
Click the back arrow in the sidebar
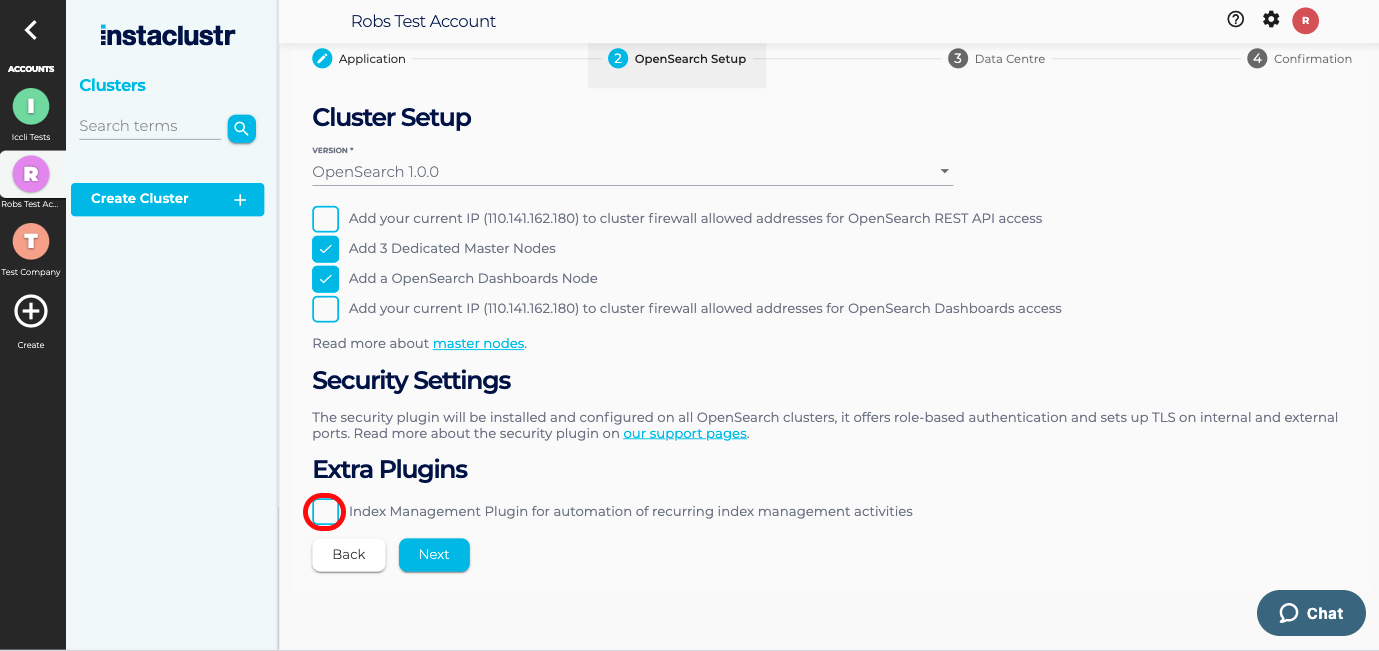click(x=31, y=30)
